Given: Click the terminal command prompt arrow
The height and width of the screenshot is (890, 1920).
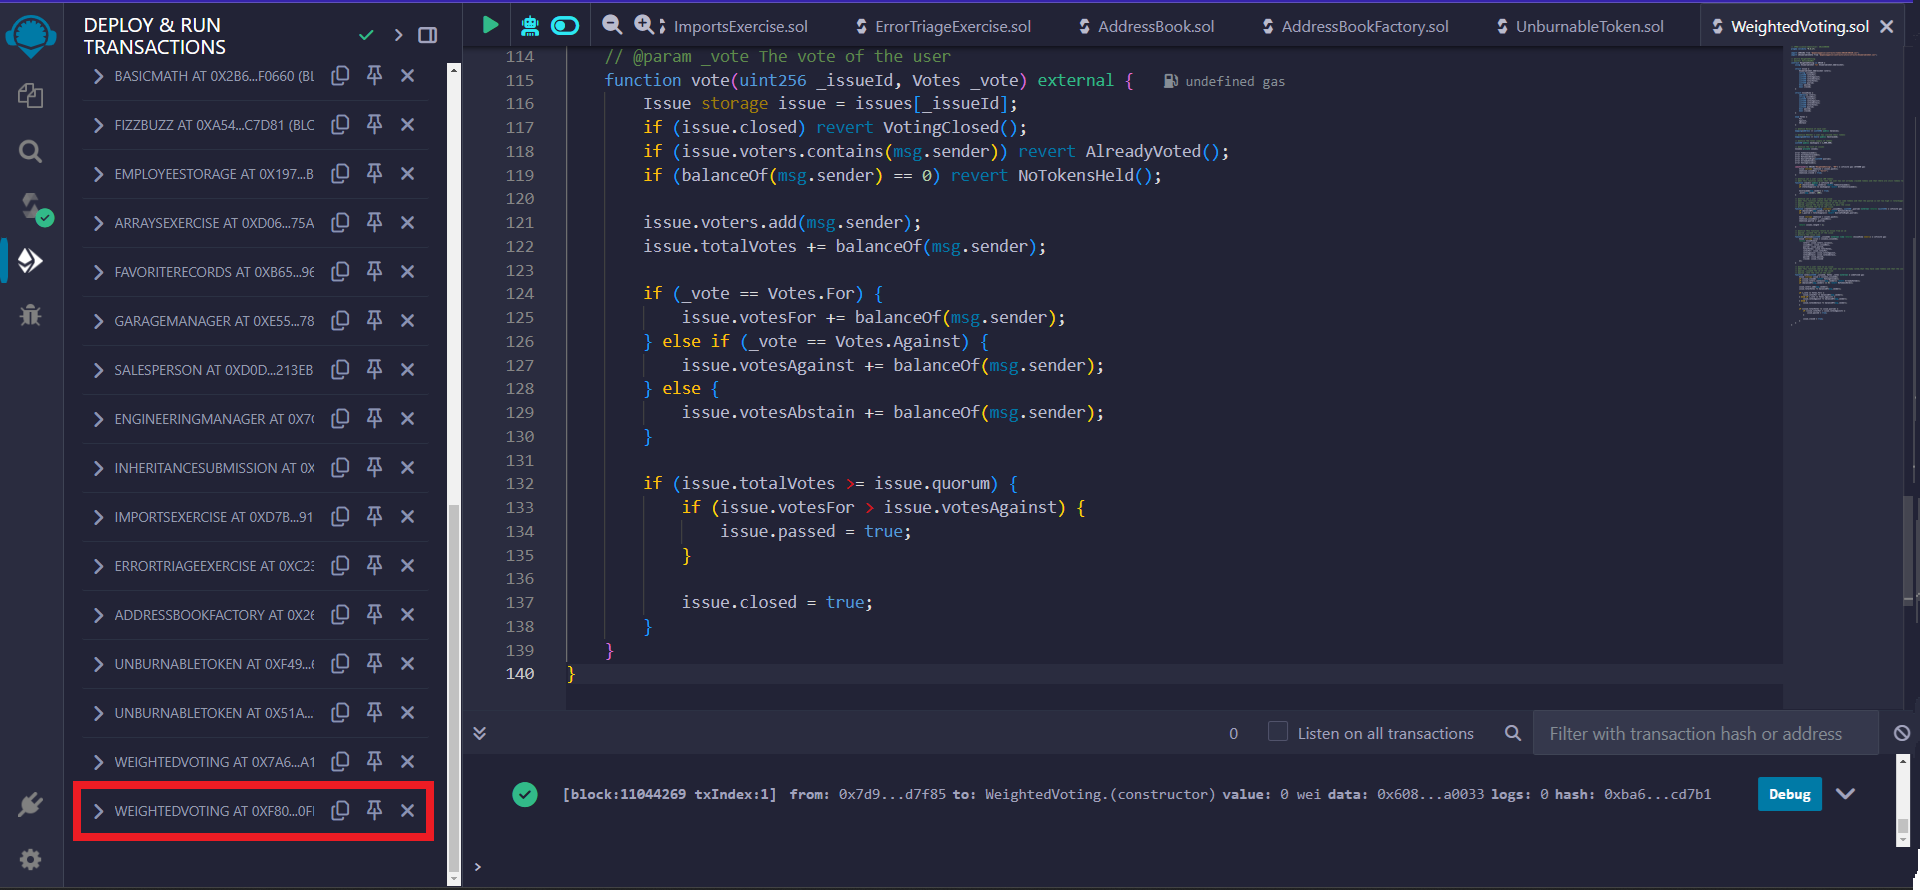Looking at the screenshot, I should (x=478, y=866).
